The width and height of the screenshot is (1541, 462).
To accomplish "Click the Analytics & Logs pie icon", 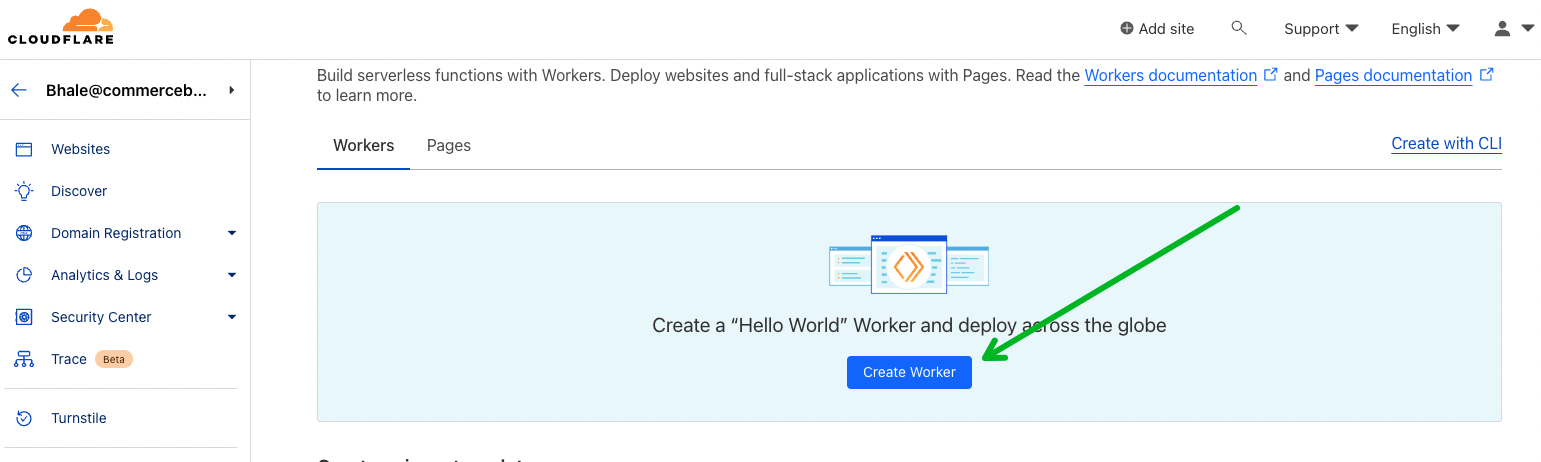I will point(24,275).
